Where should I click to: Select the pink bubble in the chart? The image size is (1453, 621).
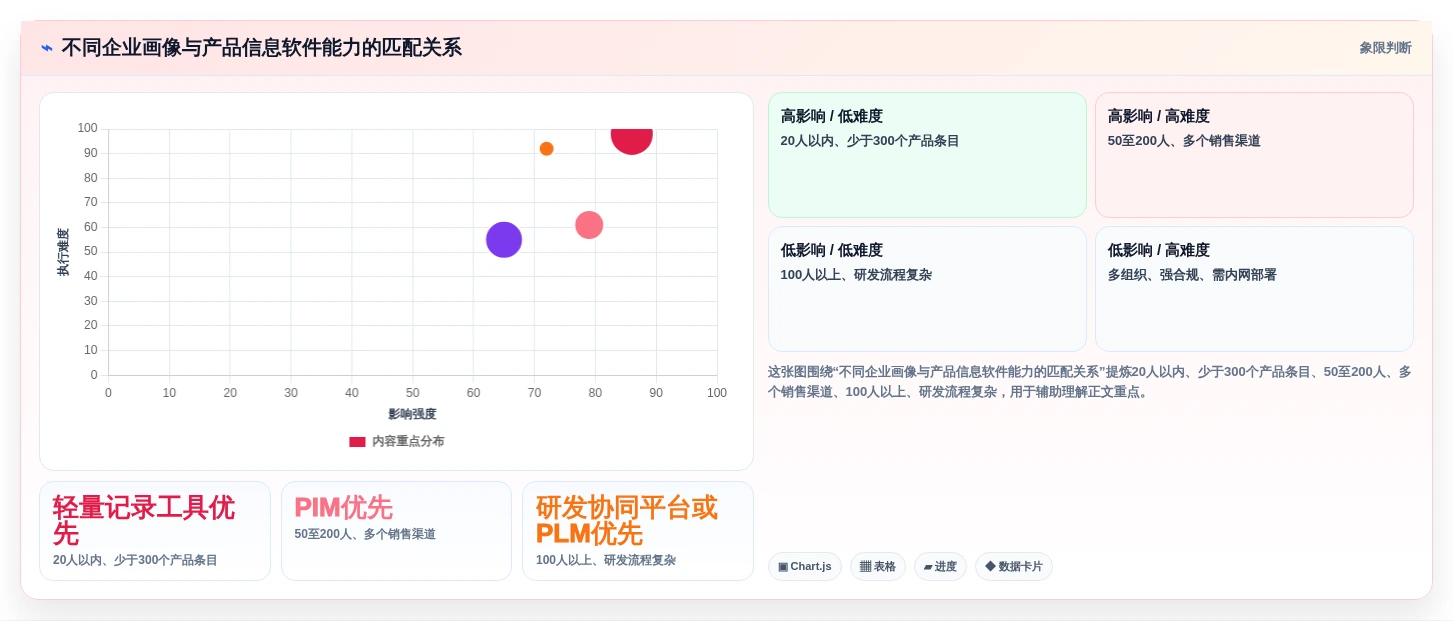coord(589,225)
